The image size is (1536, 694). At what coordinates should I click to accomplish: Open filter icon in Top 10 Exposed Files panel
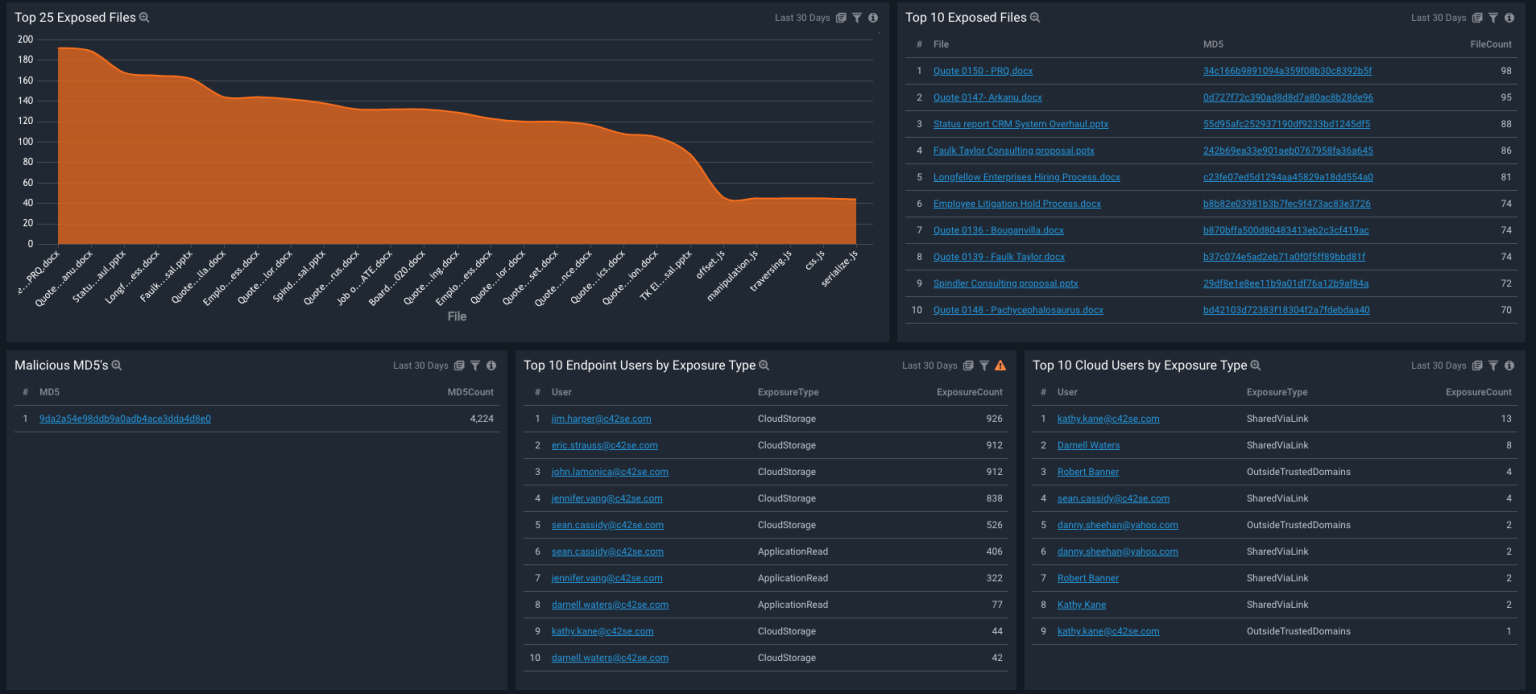pos(1493,18)
